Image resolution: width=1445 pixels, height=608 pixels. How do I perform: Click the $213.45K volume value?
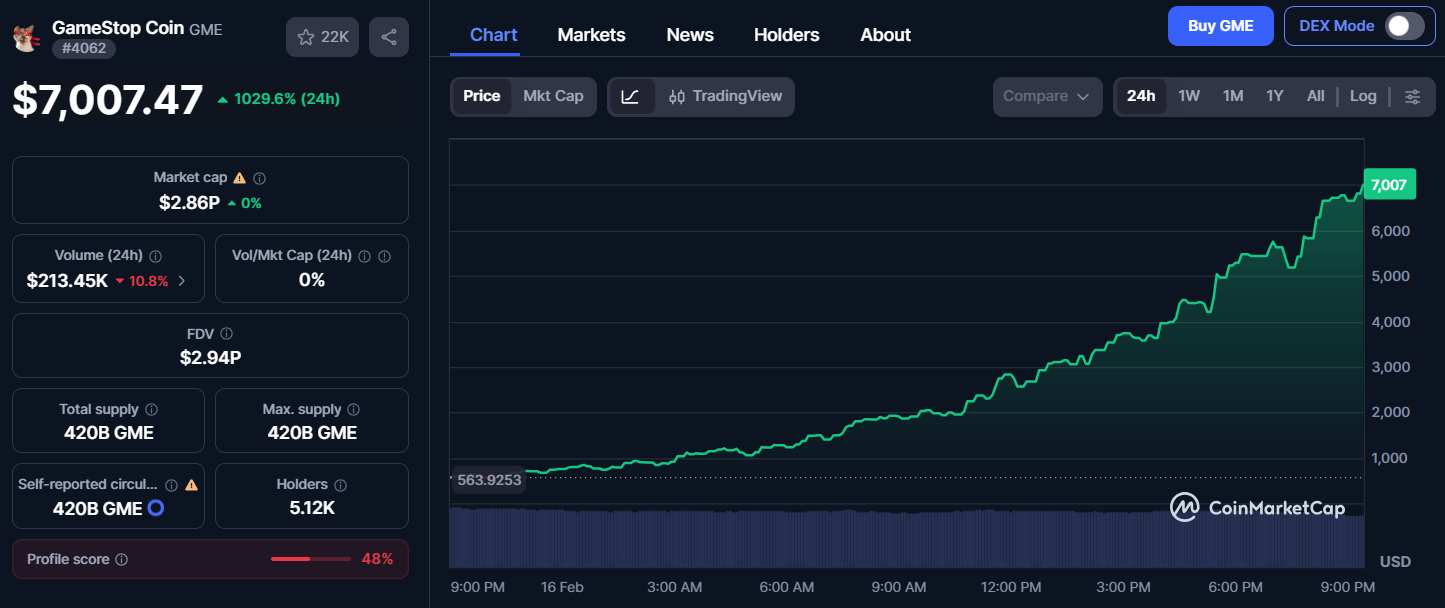coord(67,281)
